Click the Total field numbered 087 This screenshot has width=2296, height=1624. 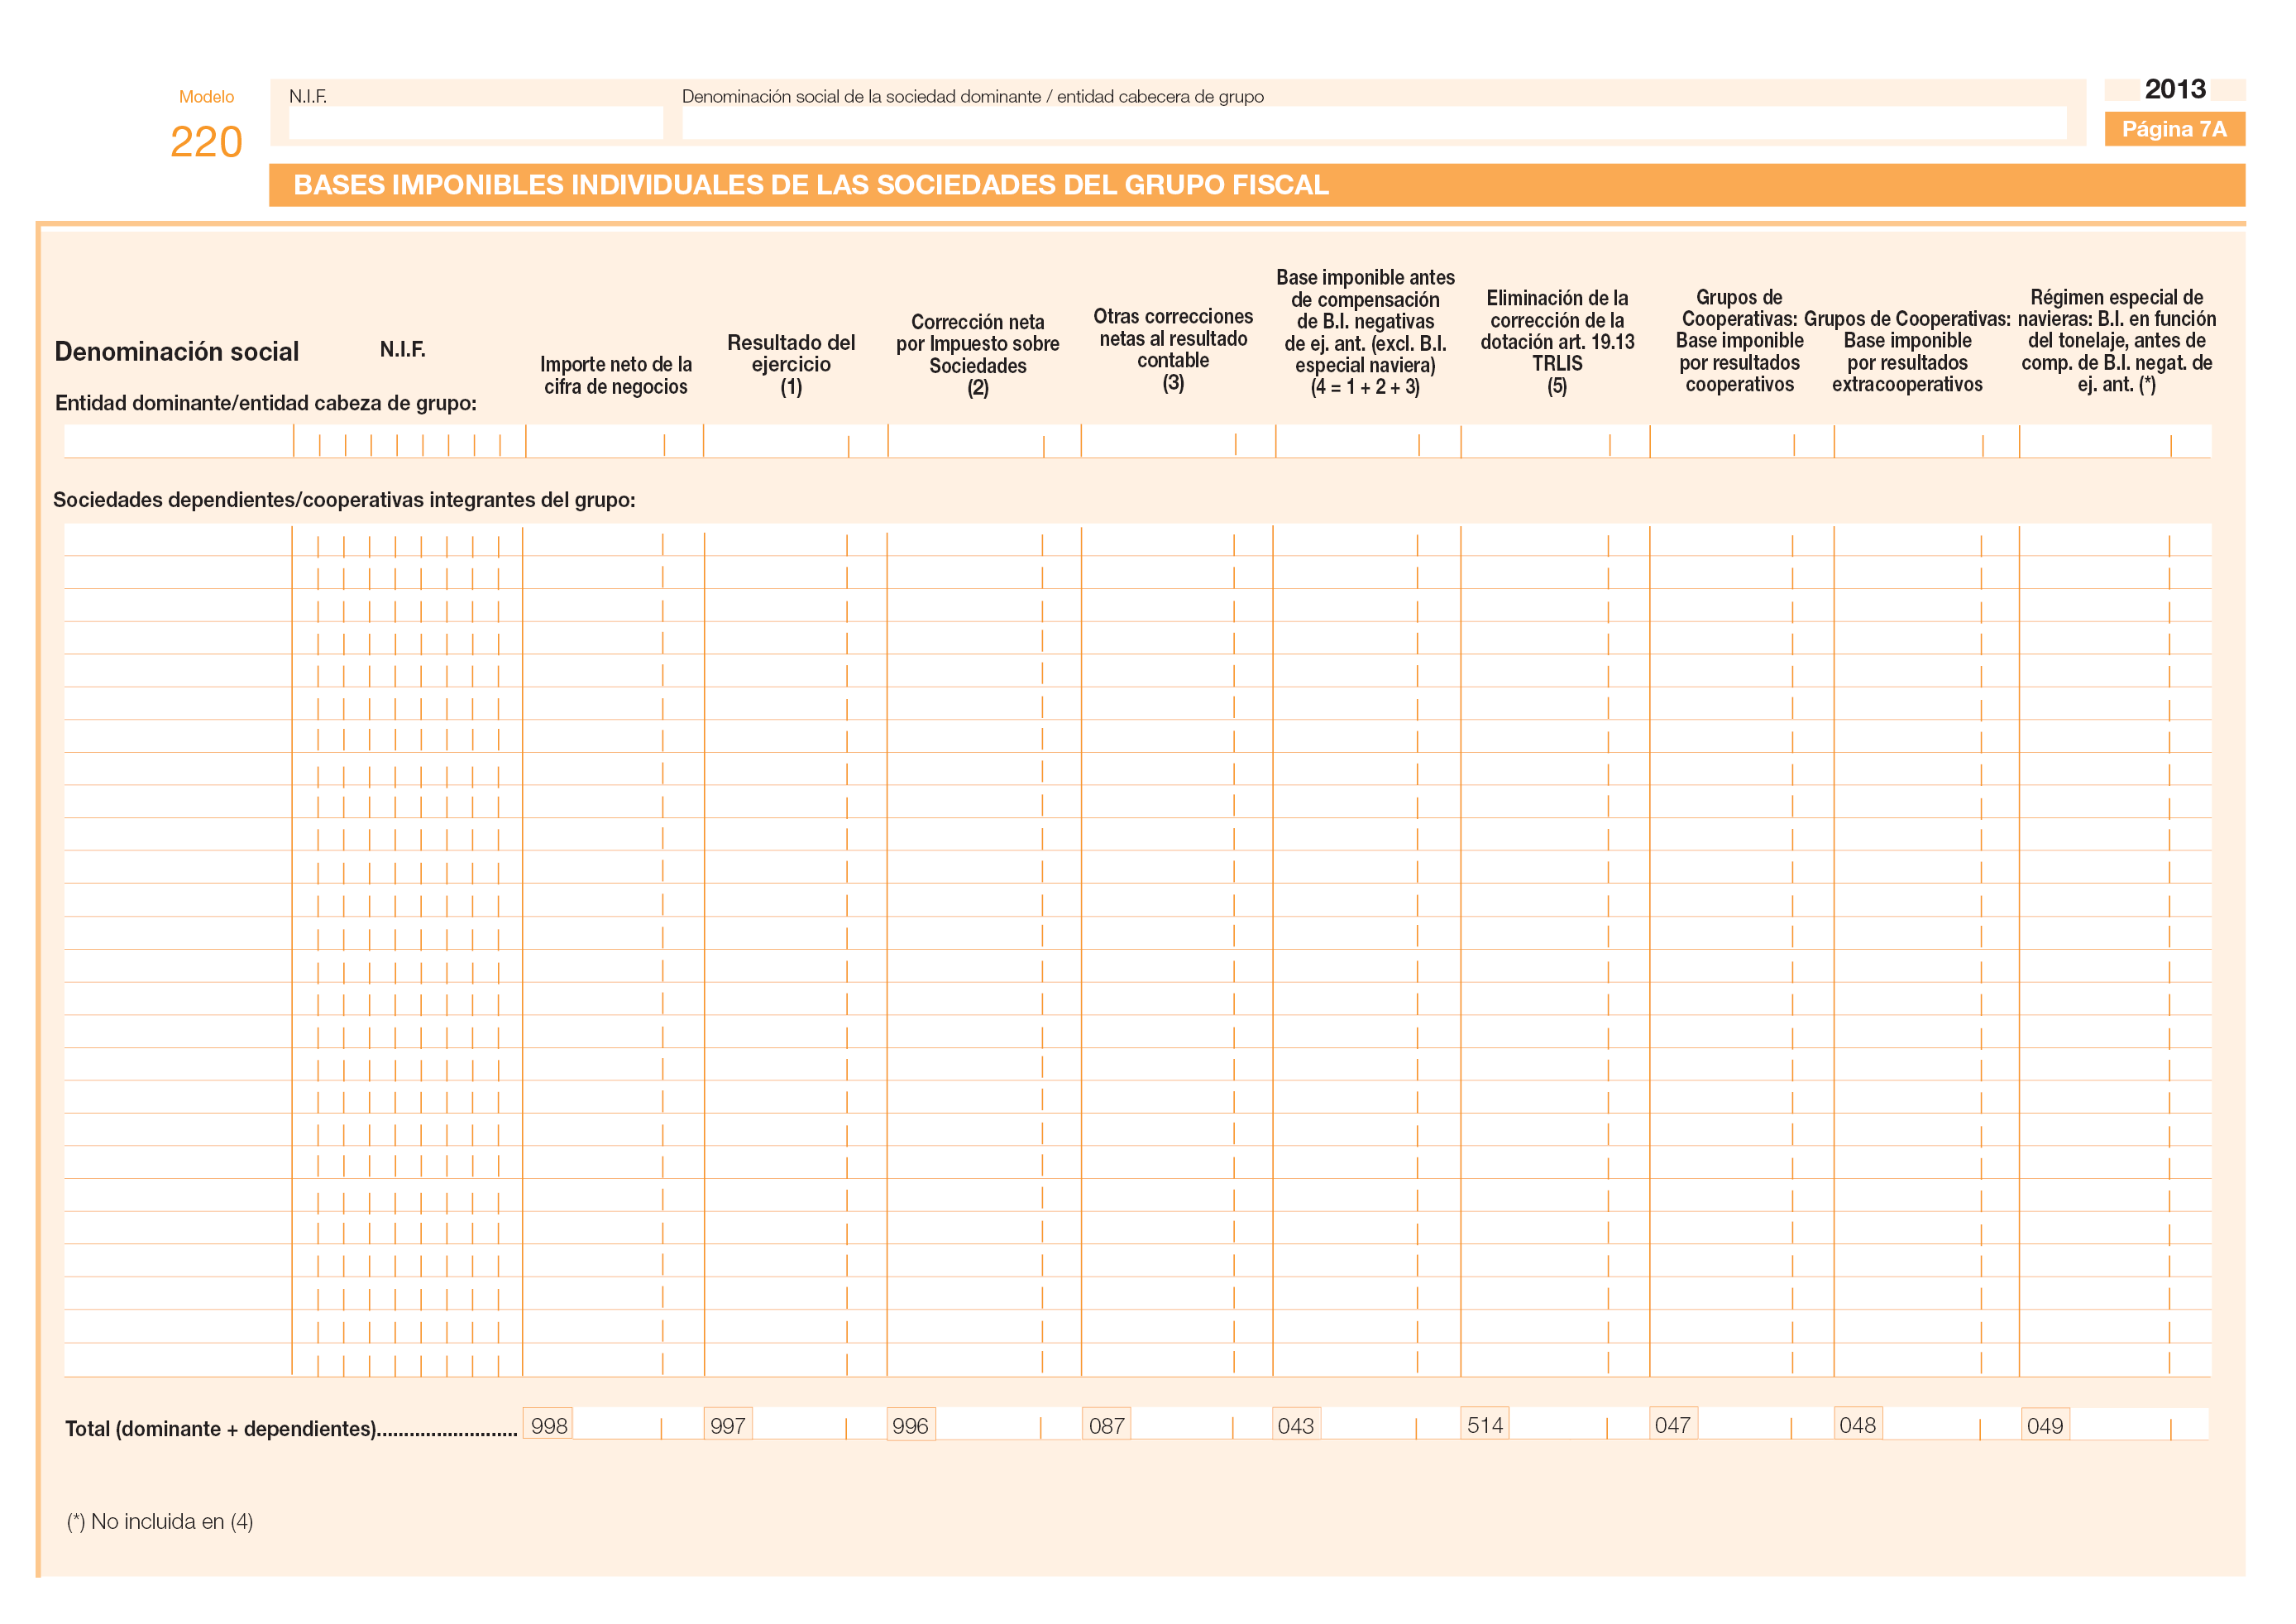tap(1176, 1424)
